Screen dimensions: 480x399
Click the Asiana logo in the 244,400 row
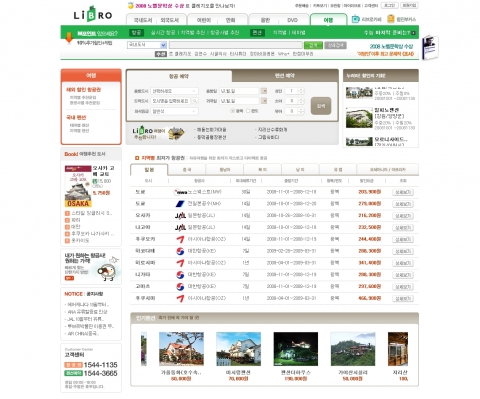point(180,239)
